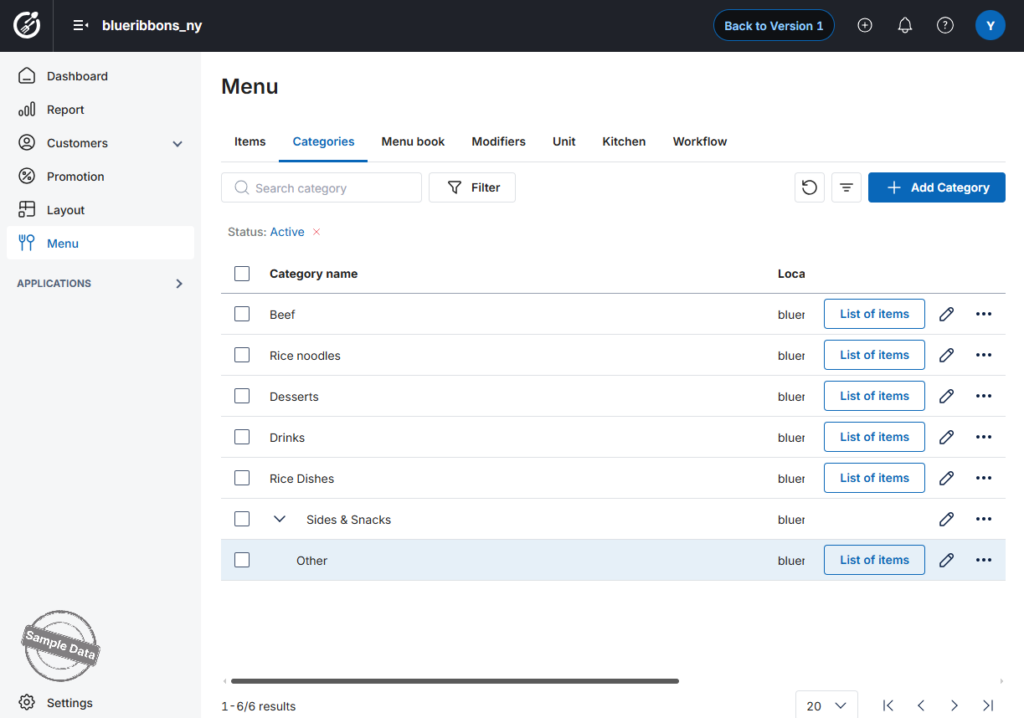Screen dimensions: 1024x718
Task: Expand the Customers sidebar submenu
Action: pyautogui.click(x=177, y=144)
